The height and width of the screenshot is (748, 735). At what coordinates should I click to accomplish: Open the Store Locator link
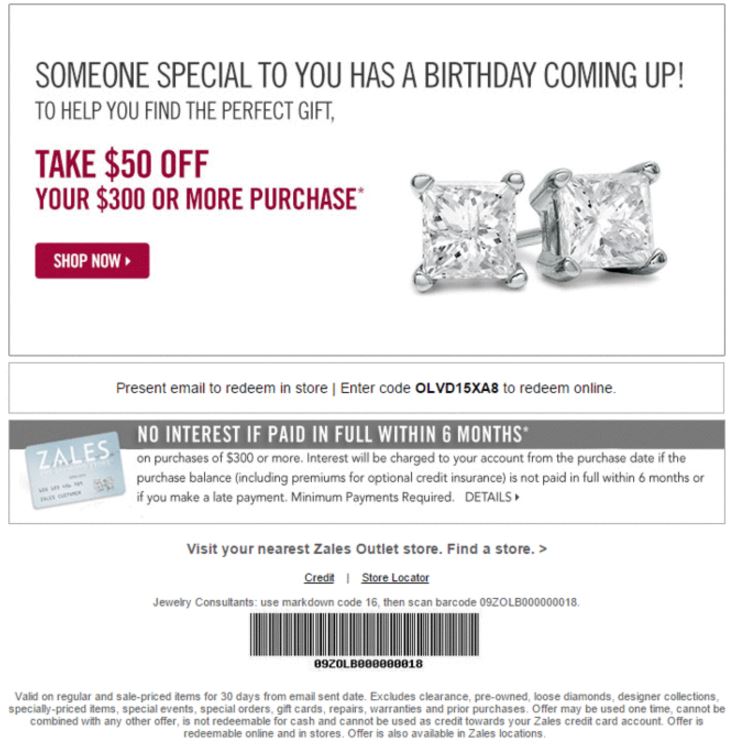[x=395, y=578]
